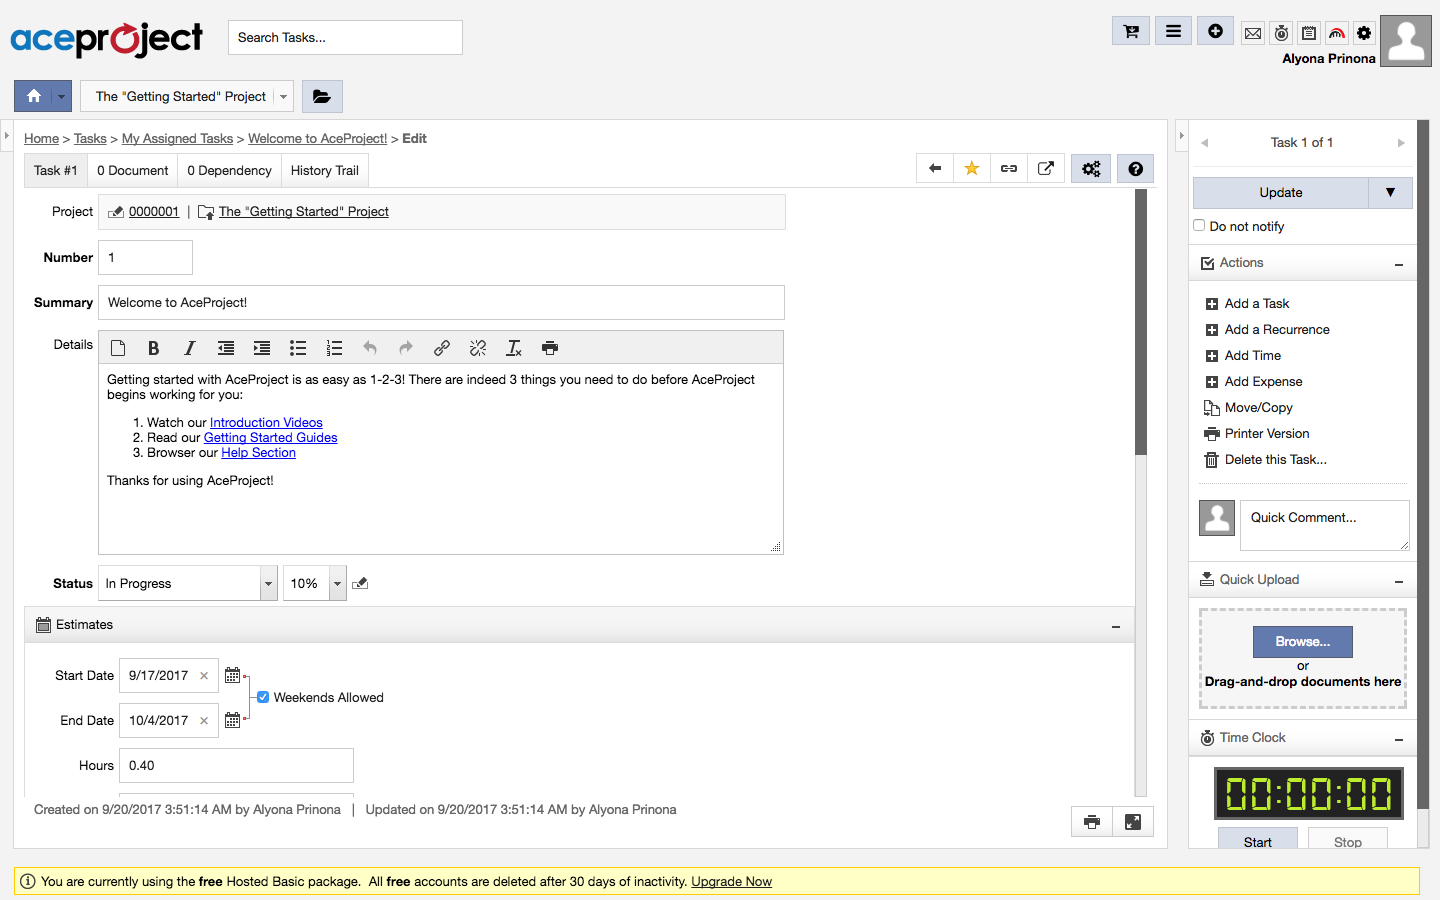
Task: Open the End Date calendar picker
Action: point(233,720)
